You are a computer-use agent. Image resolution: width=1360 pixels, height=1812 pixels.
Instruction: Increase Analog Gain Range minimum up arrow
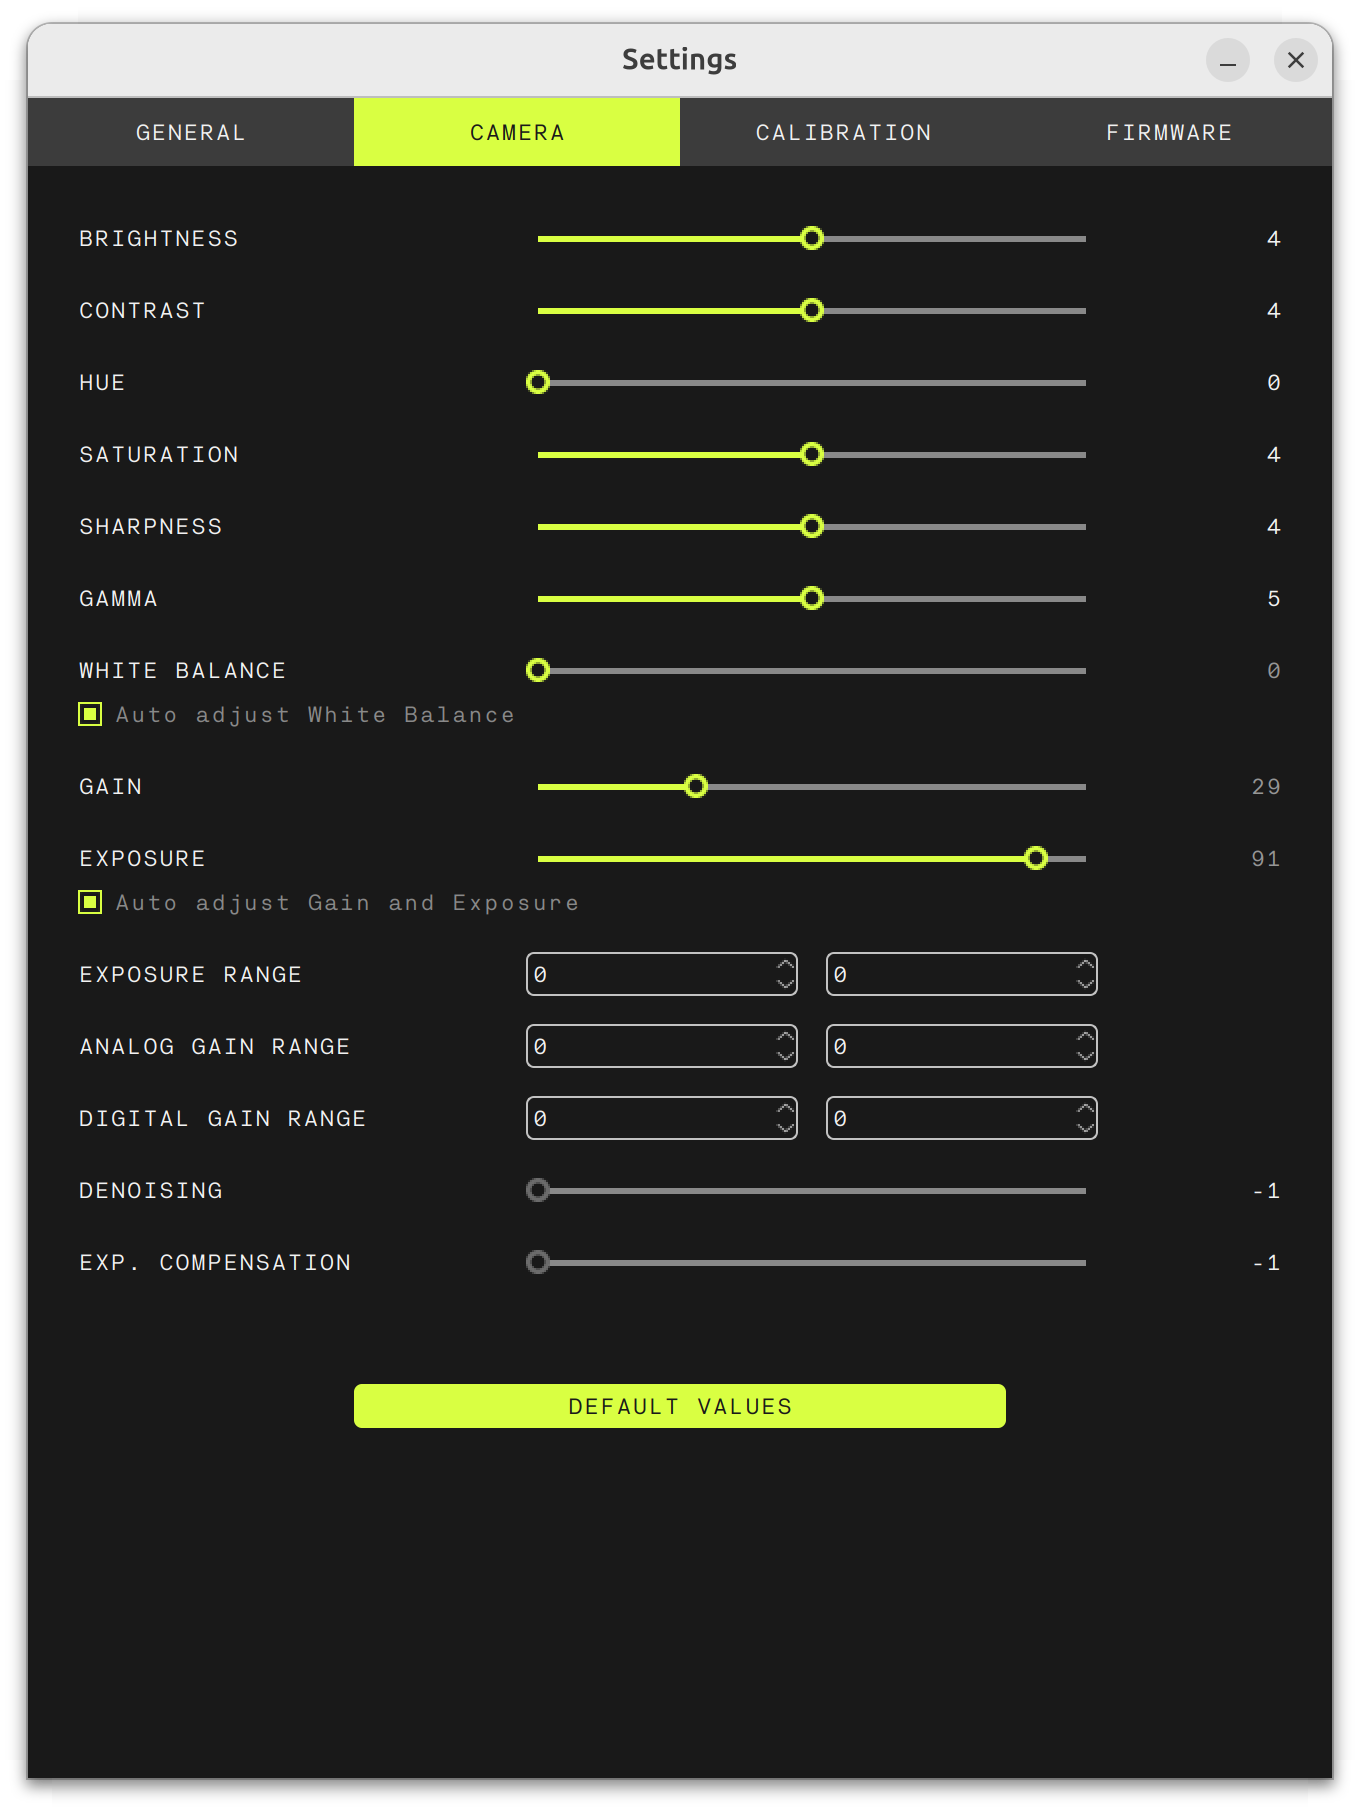point(785,1036)
